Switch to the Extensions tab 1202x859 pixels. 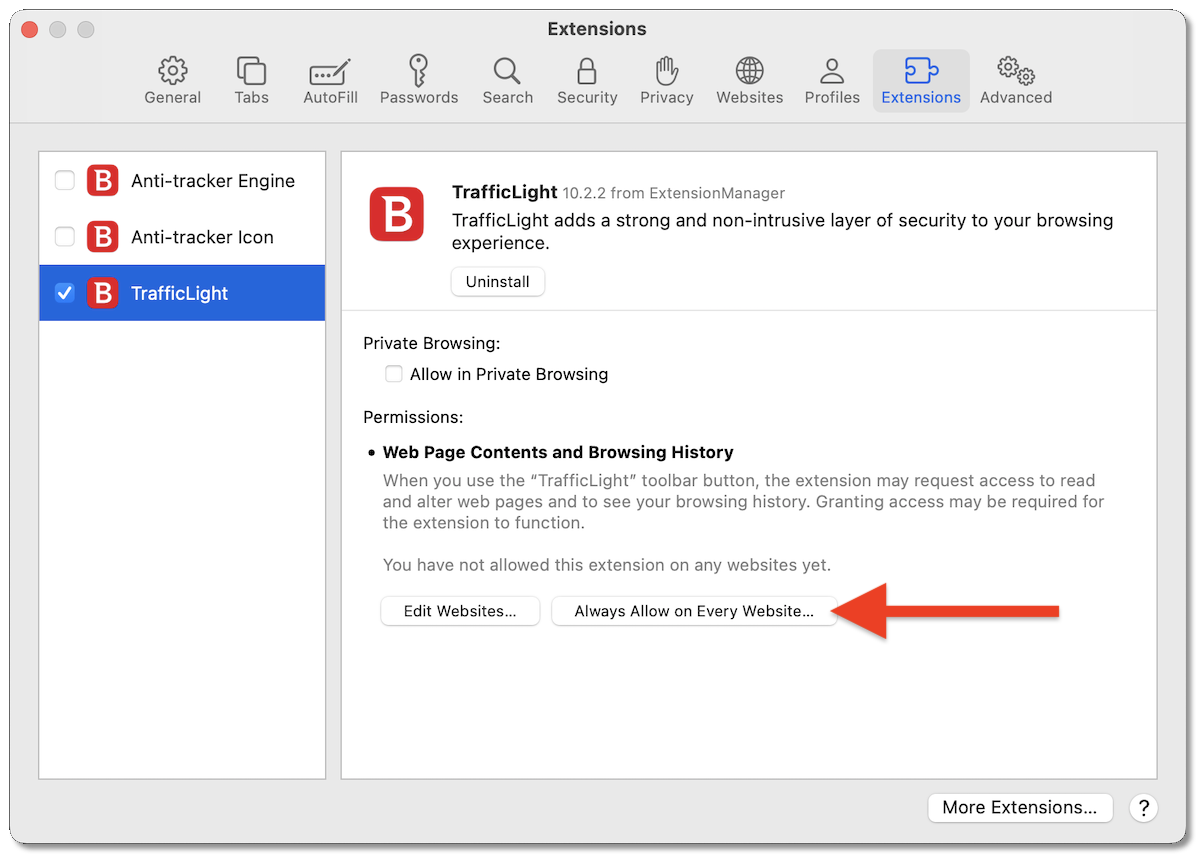coord(920,80)
